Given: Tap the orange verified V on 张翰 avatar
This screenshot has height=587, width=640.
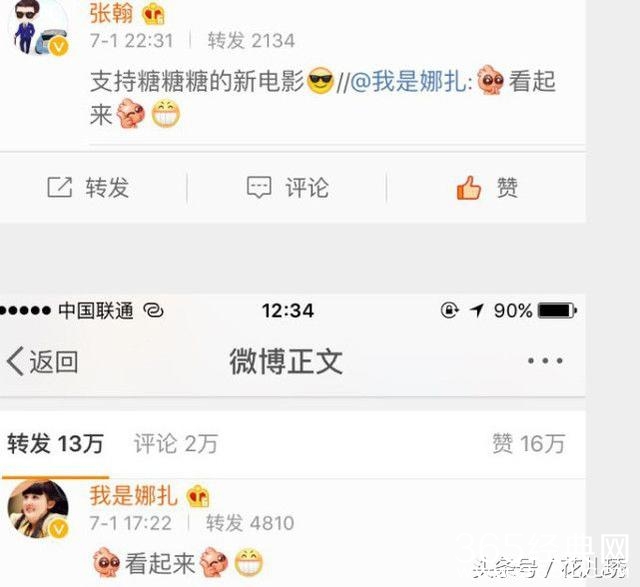Looking at the screenshot, I should coord(59,47).
